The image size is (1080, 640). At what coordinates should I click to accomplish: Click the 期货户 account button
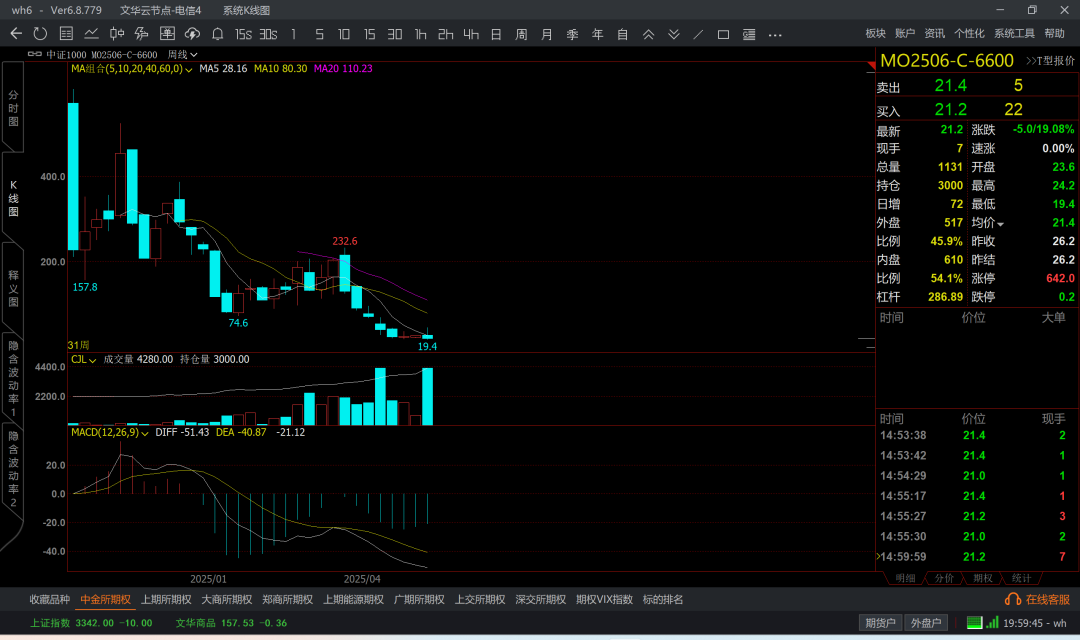tap(880, 623)
